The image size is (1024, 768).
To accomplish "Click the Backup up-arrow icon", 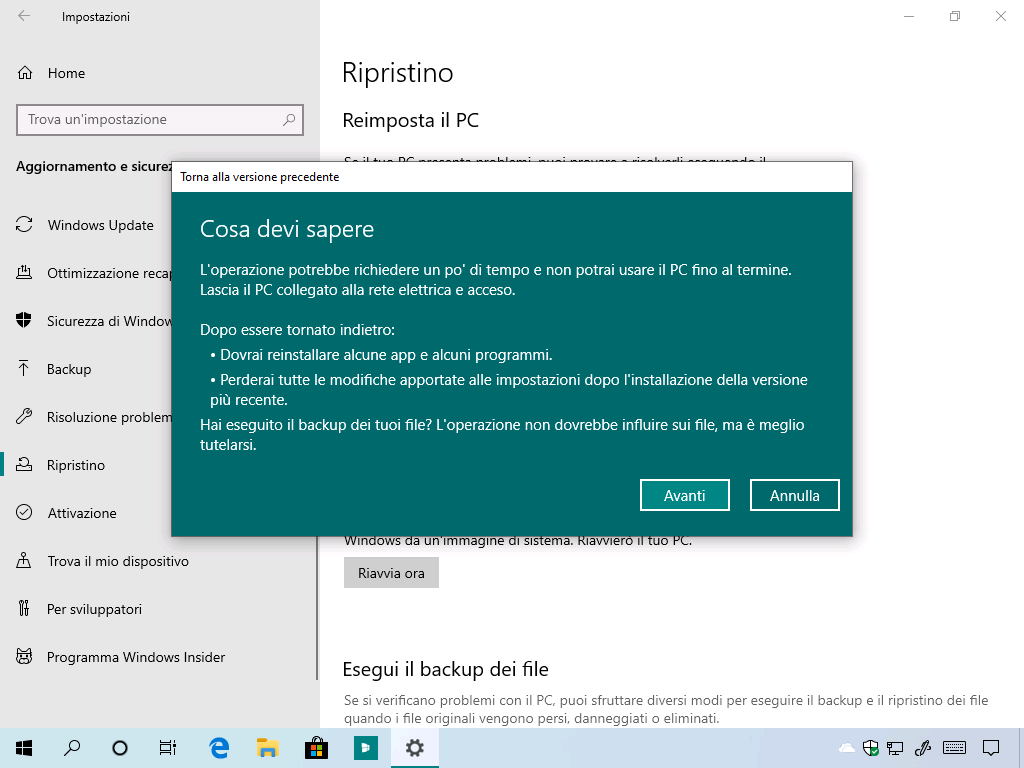I will tap(24, 368).
